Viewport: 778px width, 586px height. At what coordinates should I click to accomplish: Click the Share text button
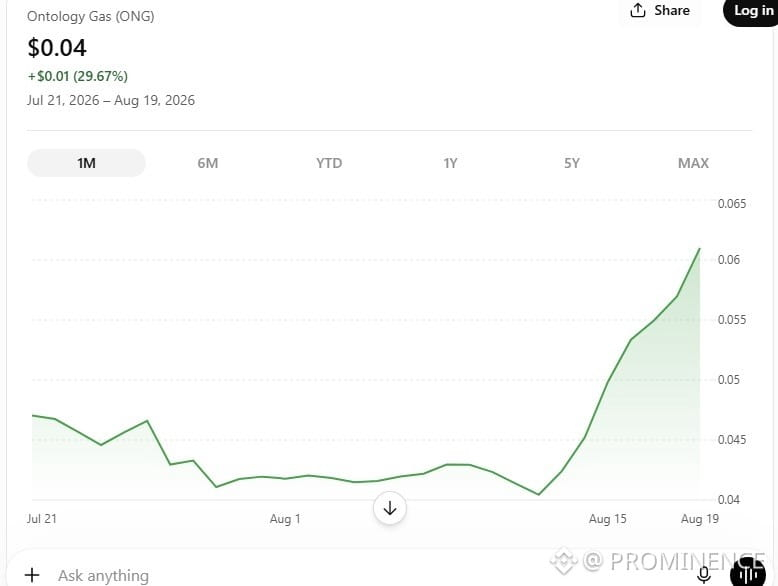pos(672,10)
